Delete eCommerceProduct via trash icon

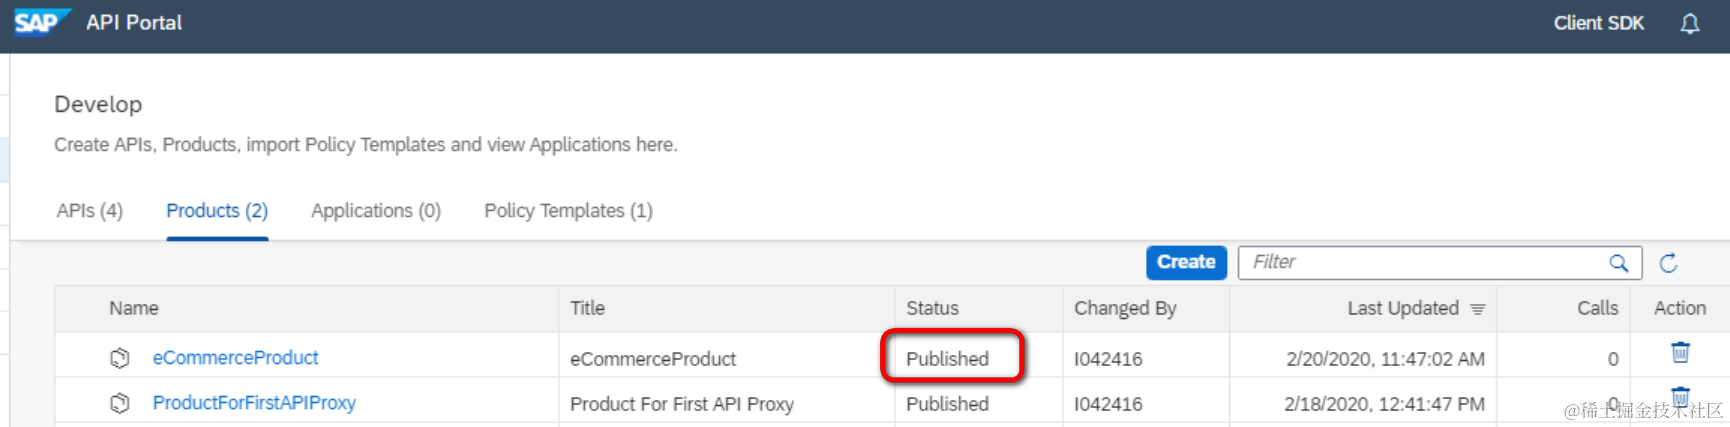(x=1680, y=352)
